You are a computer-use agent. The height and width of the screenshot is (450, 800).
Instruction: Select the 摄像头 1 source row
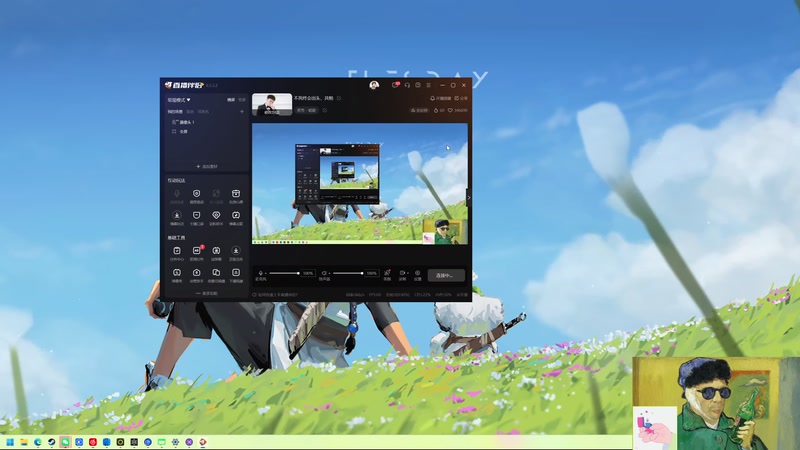207,122
